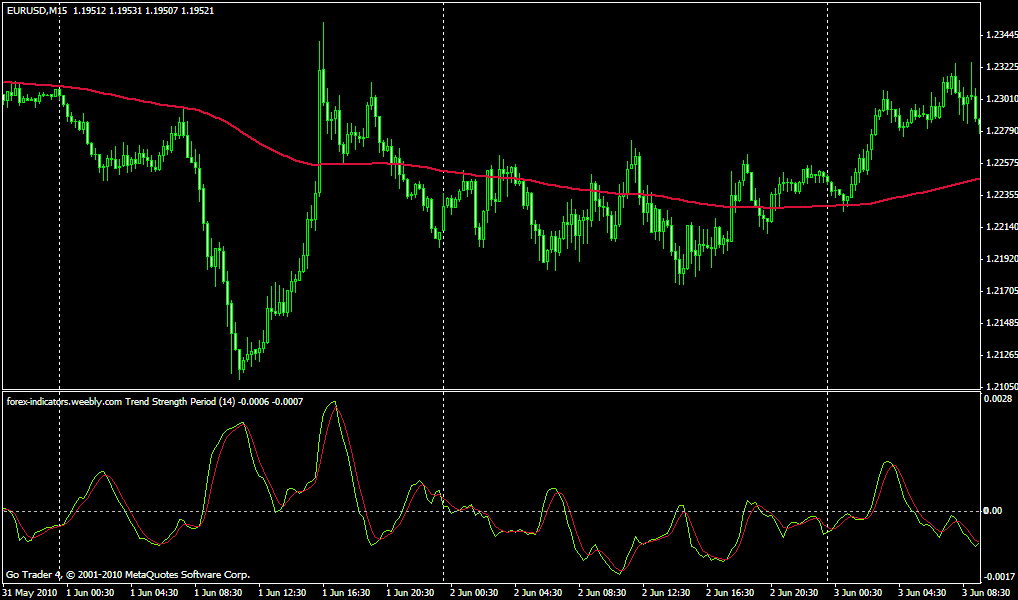The width and height of the screenshot is (1018, 600).
Task: Click the 1.22140 price scale label
Action: [1000, 227]
